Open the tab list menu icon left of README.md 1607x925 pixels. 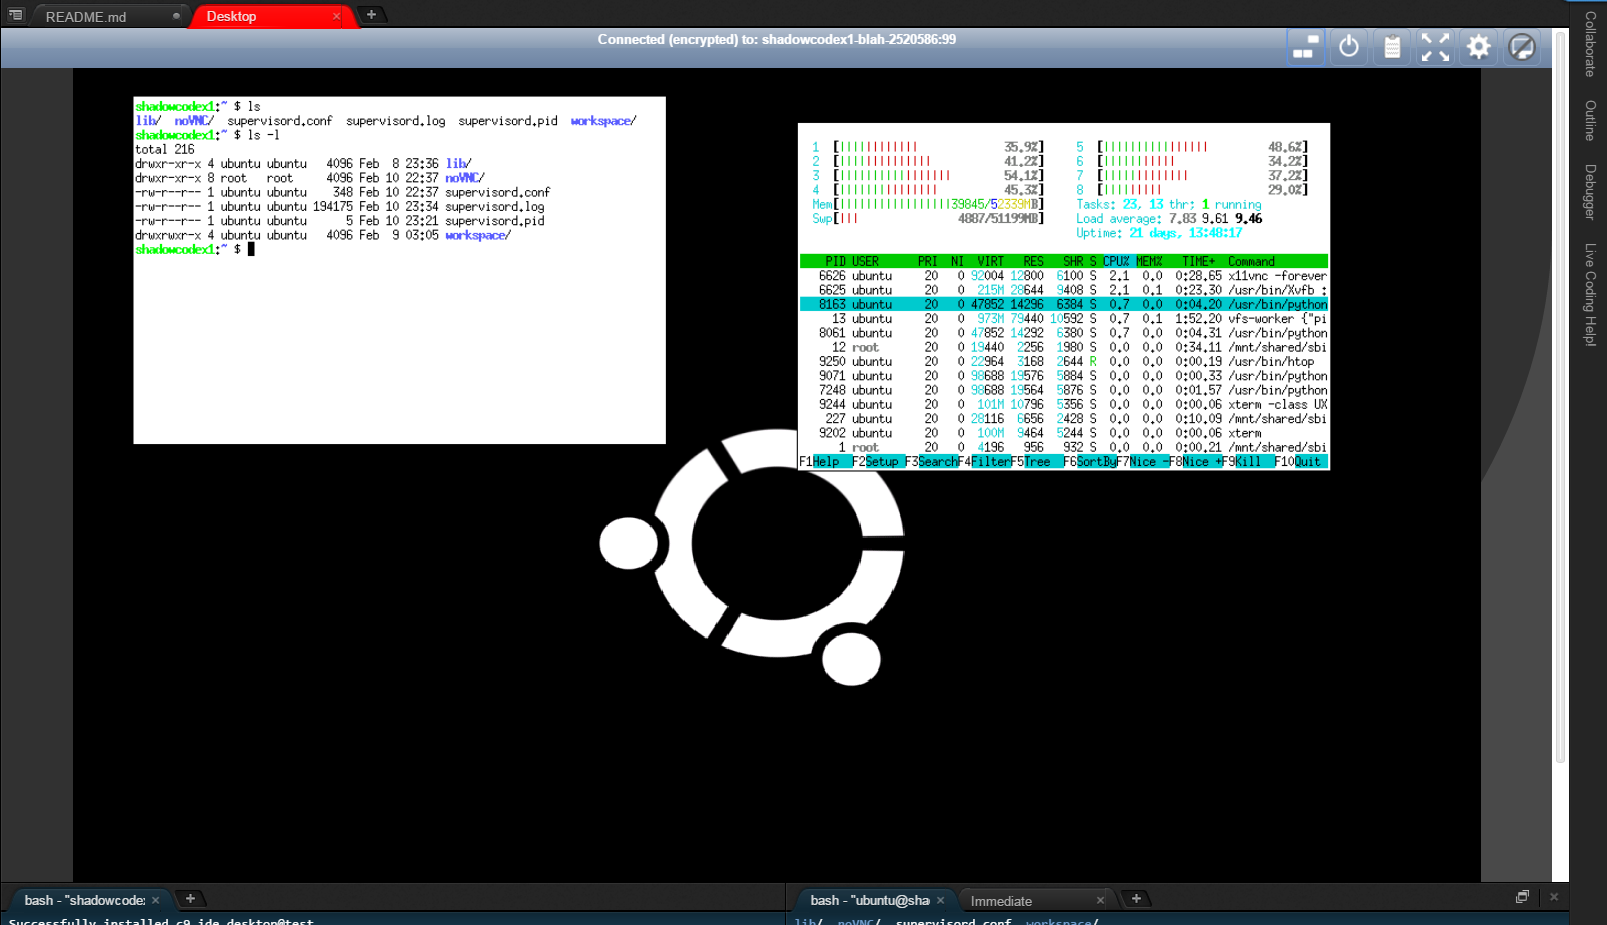[15, 15]
